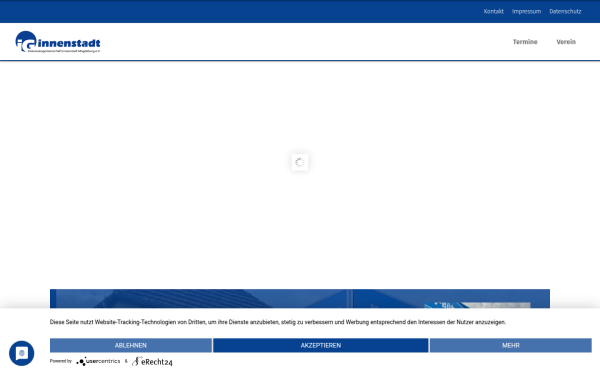The height and width of the screenshot is (375, 600).
Task: Click the blue banner image
Action: (300, 299)
